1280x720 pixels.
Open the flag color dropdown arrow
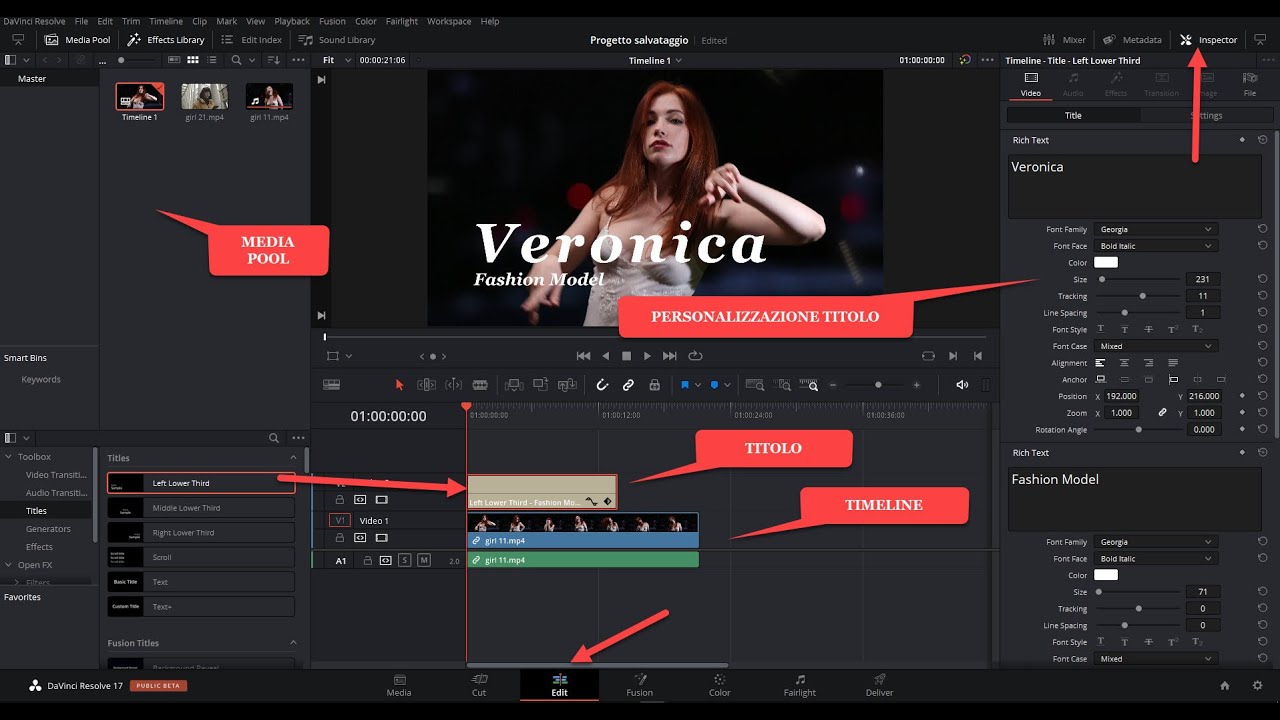click(698, 385)
